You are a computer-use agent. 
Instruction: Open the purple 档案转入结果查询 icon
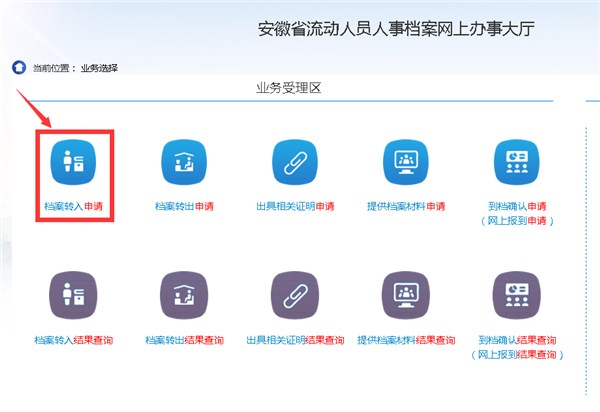[x=73, y=295]
